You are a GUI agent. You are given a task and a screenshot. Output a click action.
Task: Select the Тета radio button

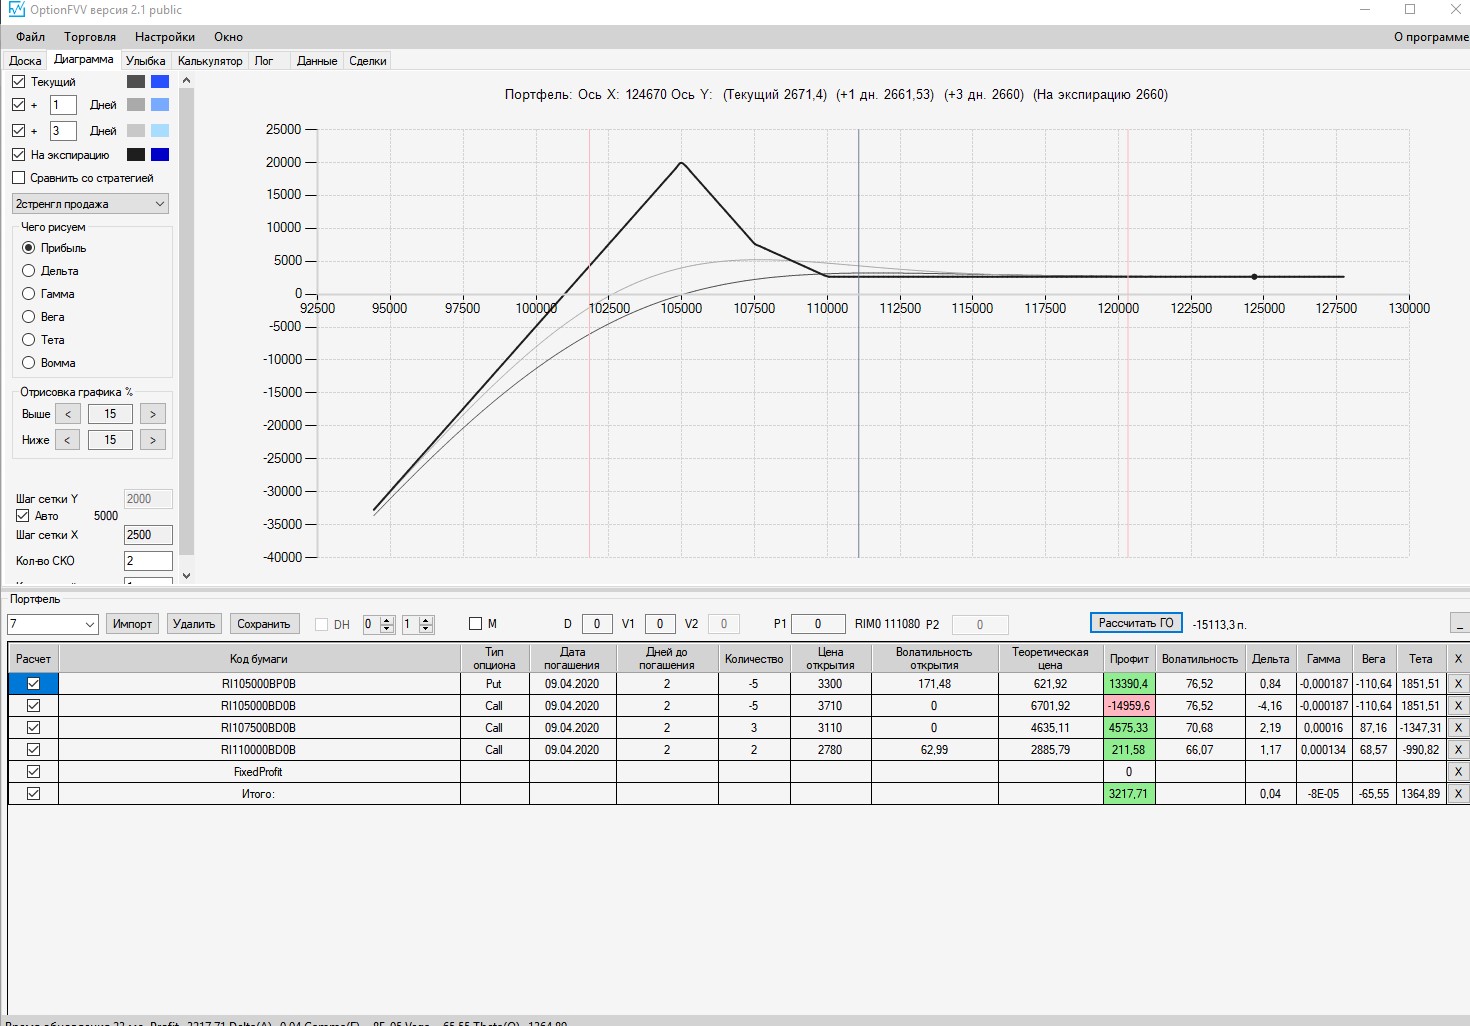click(x=29, y=340)
